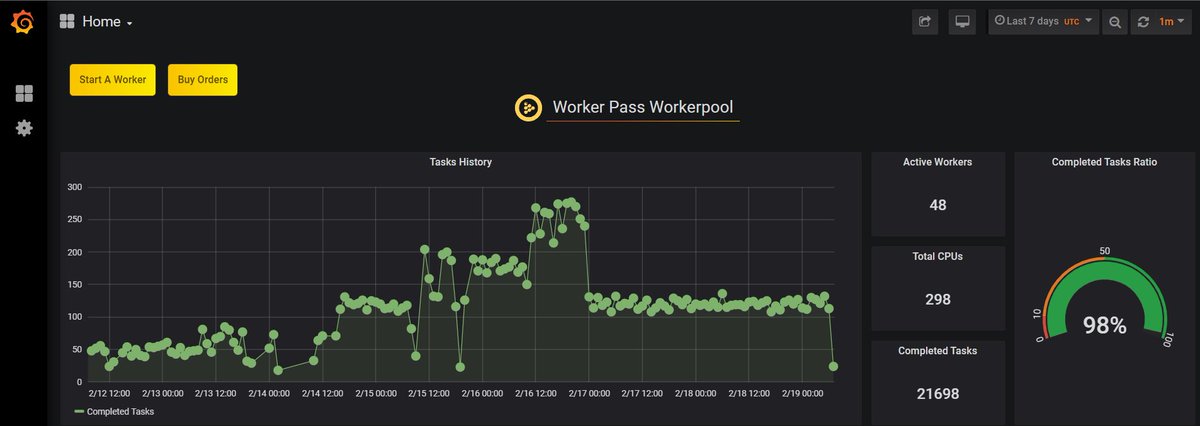Click the 150 y-axis label
The image size is (1200, 426).
[x=75, y=285]
